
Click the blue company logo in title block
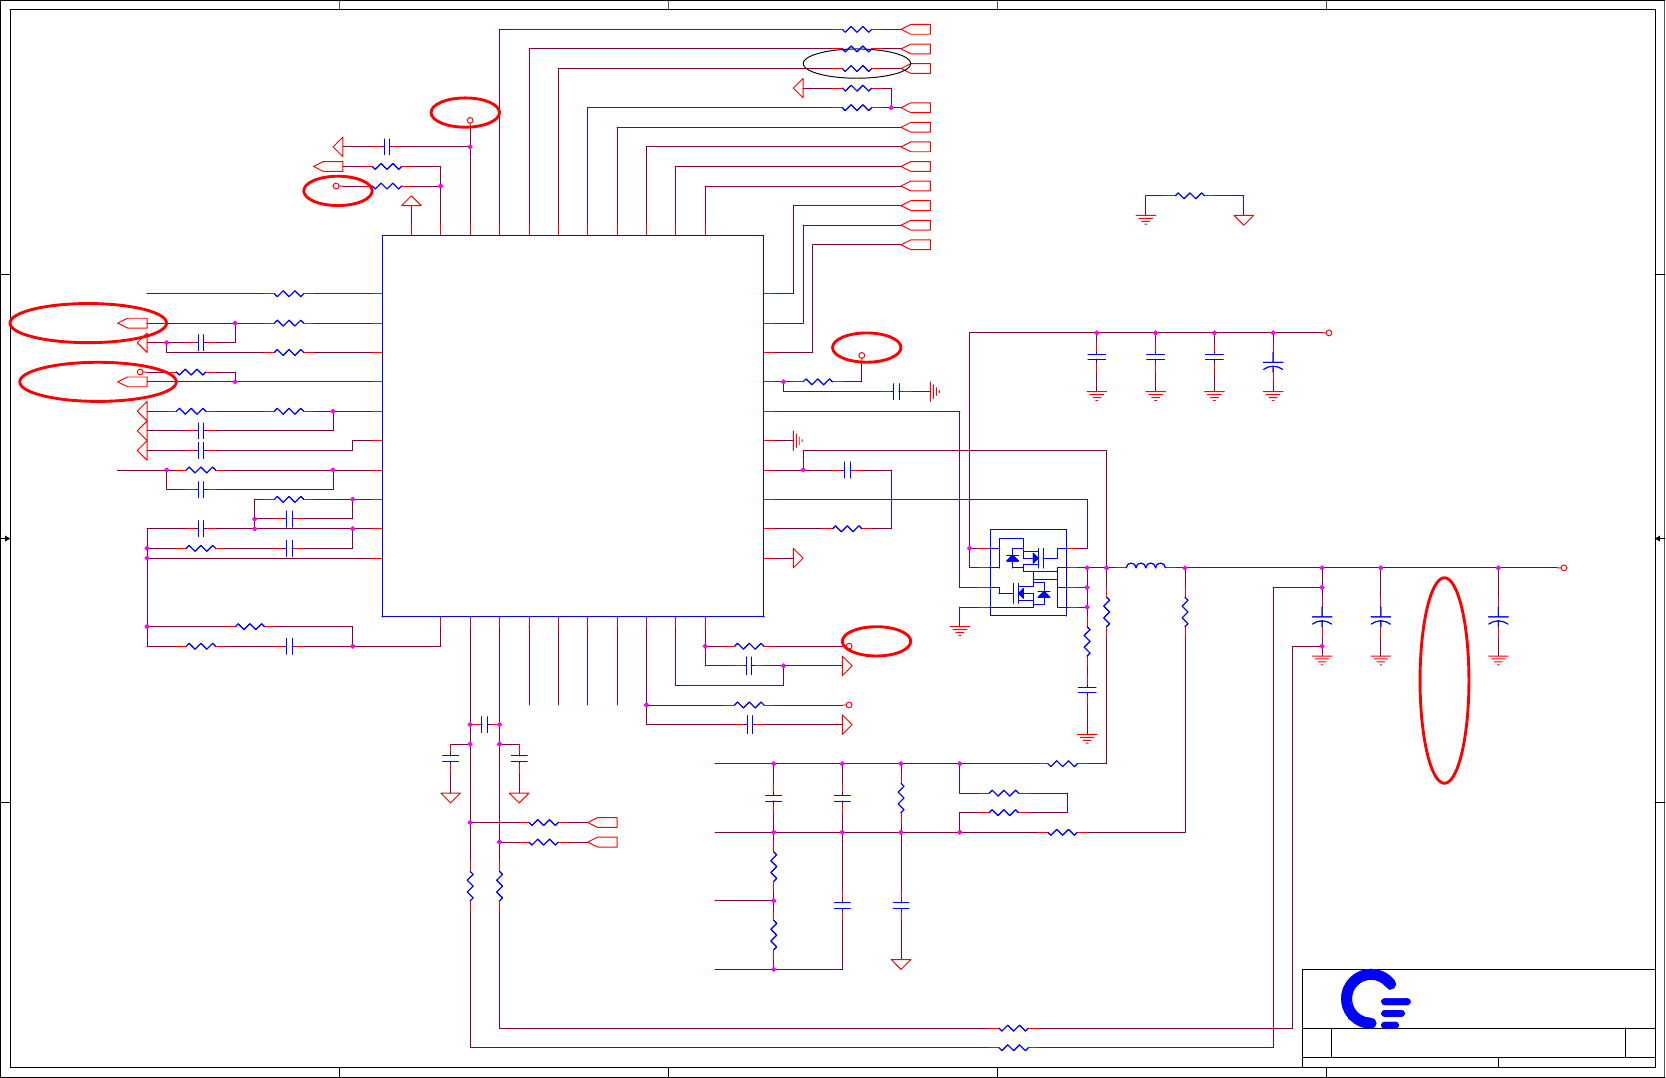[x=1375, y=999]
